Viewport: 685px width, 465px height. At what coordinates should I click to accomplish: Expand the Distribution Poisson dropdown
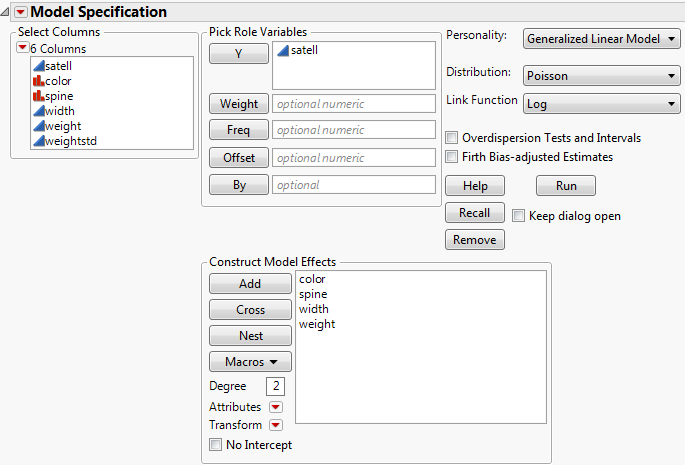pos(602,76)
